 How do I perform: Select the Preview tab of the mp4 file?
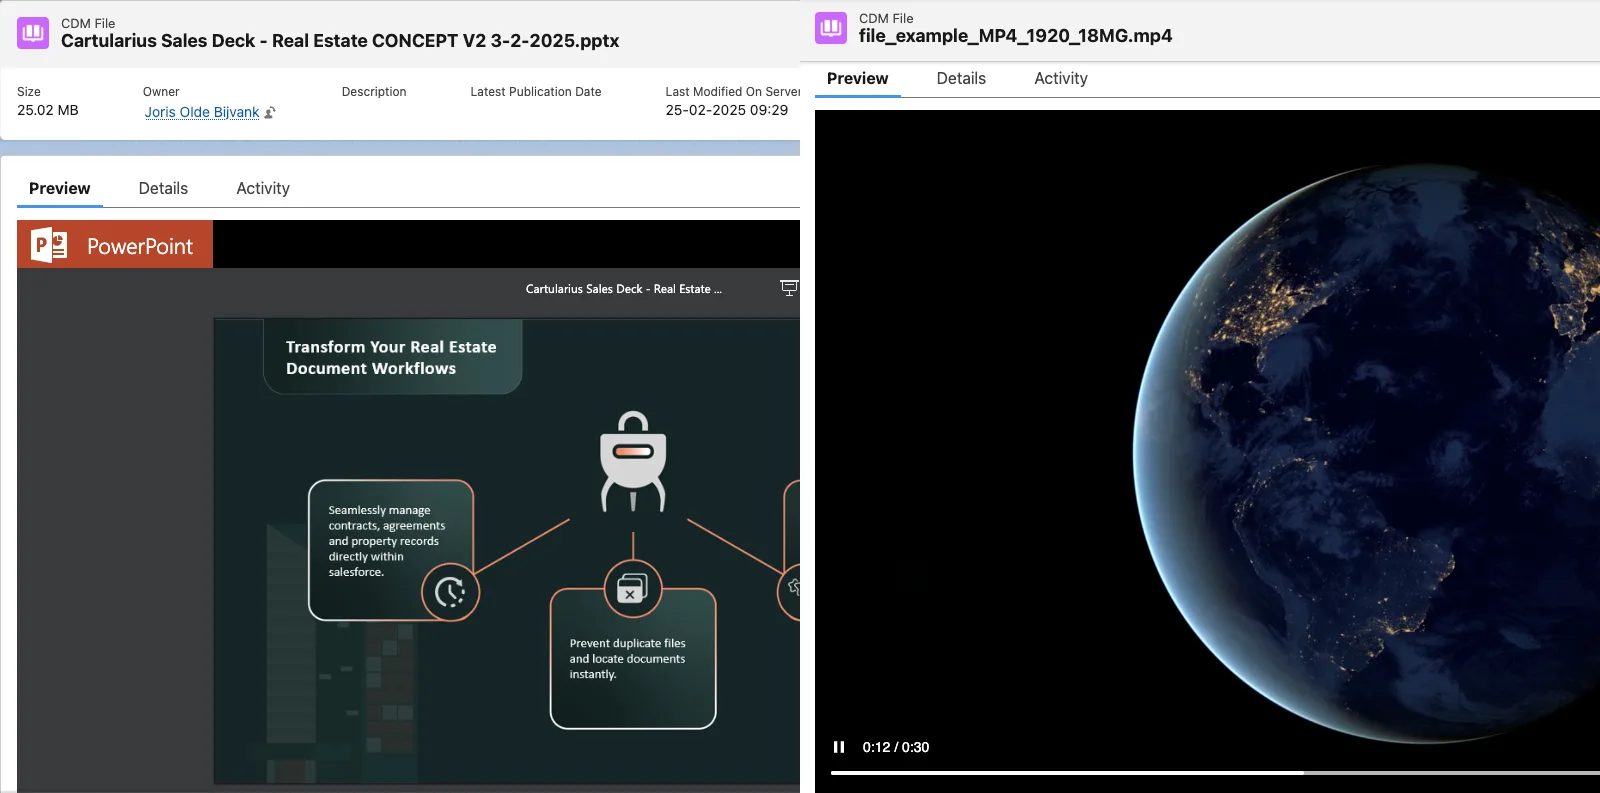(857, 78)
